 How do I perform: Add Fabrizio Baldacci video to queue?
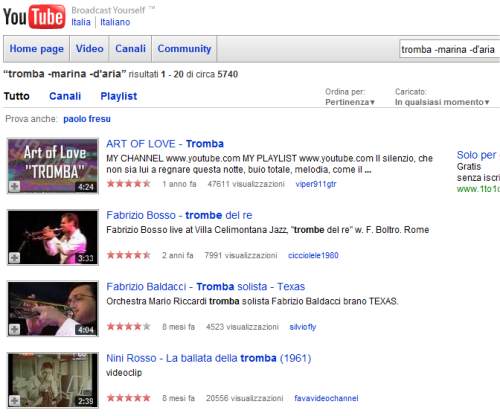coord(14,329)
